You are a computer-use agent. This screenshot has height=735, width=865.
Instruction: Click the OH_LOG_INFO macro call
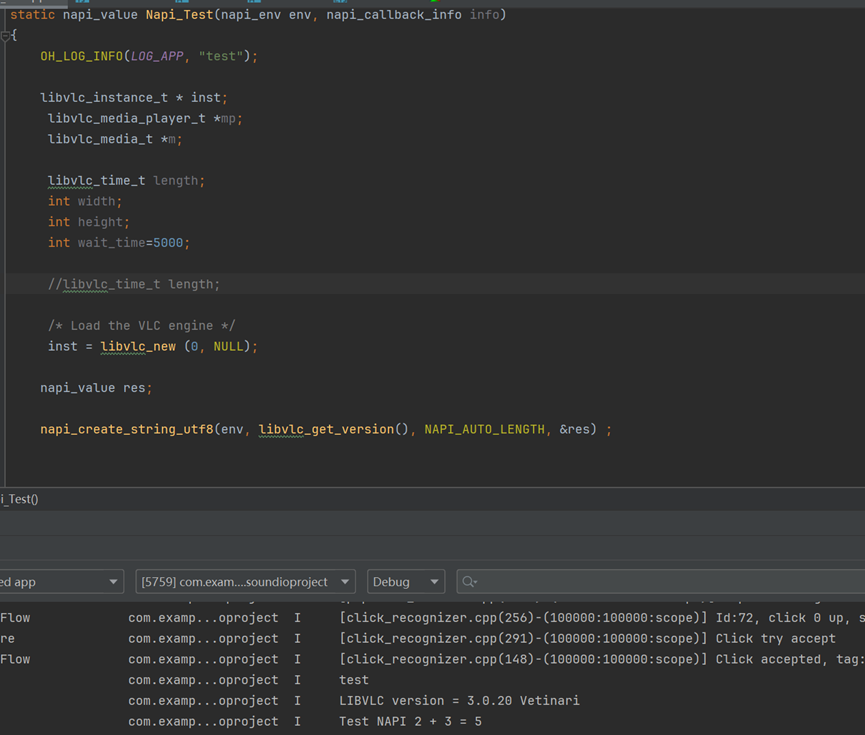81,56
